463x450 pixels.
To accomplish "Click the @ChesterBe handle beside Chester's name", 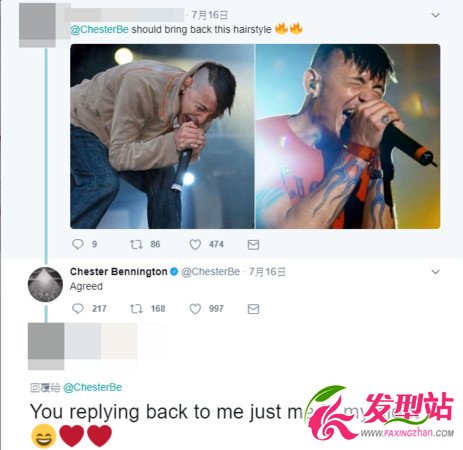I will [211, 272].
